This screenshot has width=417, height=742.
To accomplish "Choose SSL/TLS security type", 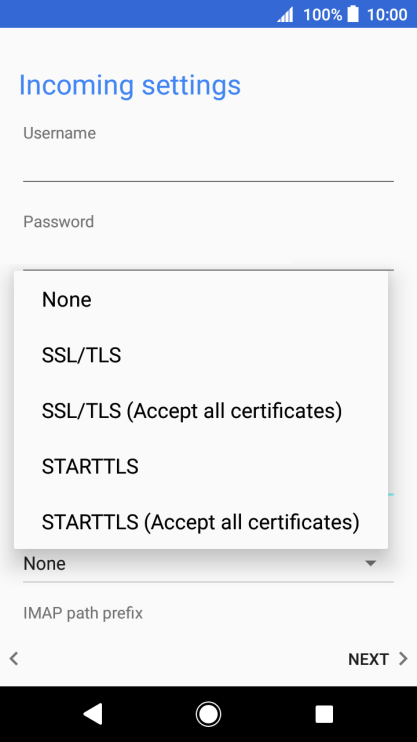I will click(x=201, y=355).
